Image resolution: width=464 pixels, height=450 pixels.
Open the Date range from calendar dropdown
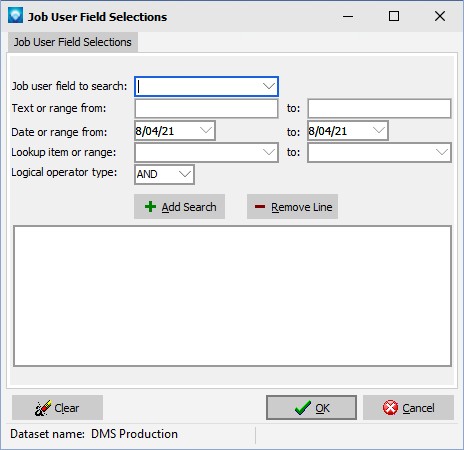click(206, 130)
